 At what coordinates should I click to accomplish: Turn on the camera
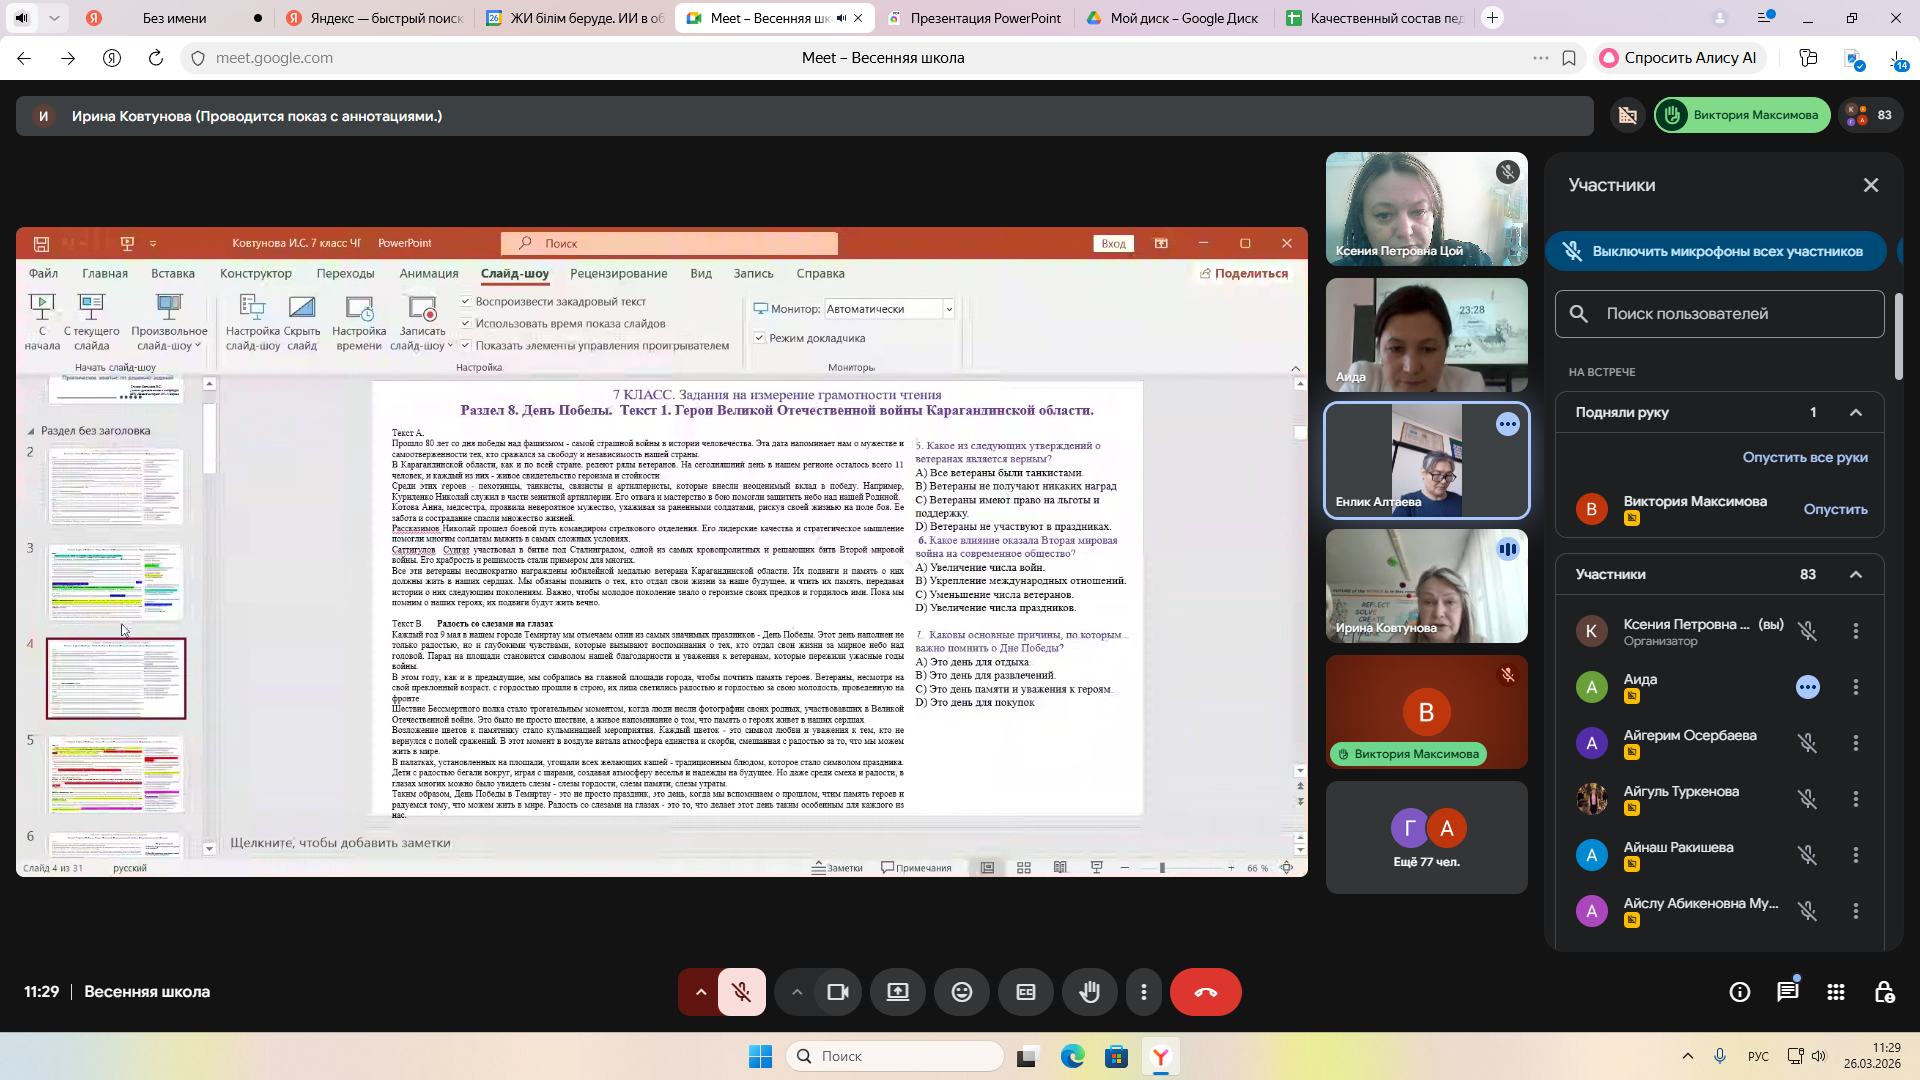[837, 992]
